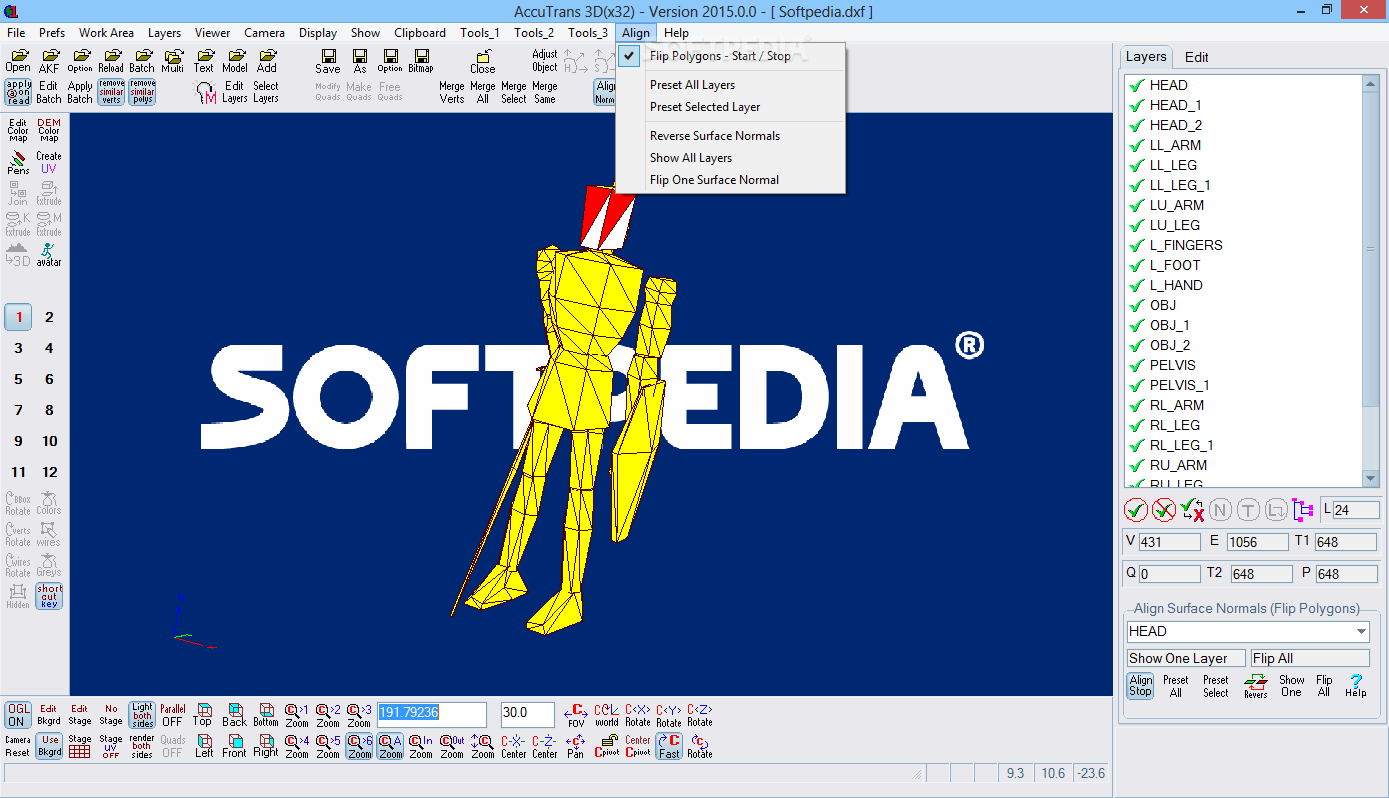Toggle the Fast rotate button

point(669,746)
